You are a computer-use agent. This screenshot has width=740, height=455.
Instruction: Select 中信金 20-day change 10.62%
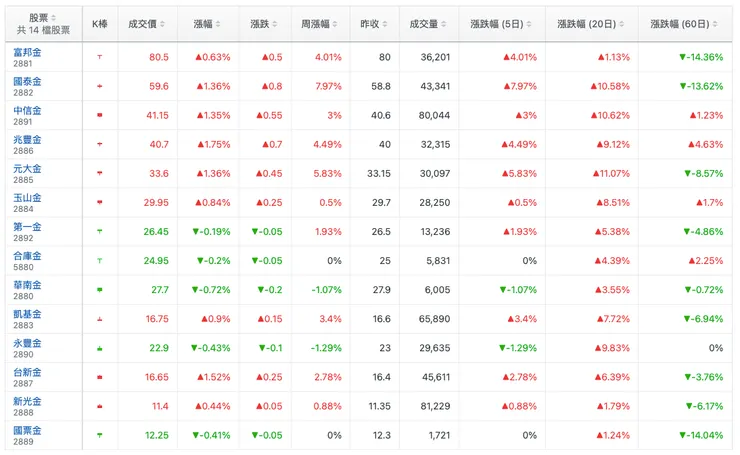[x=610, y=115]
